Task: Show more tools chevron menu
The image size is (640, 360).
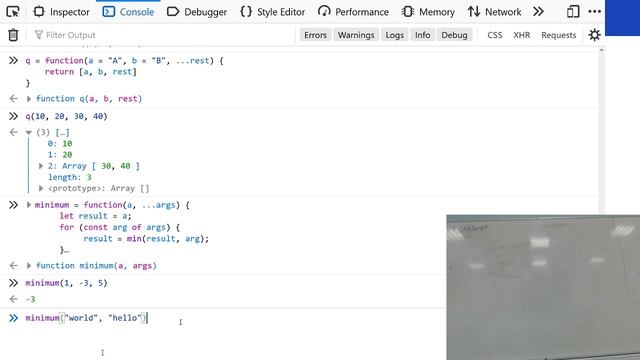Action: click(x=538, y=12)
